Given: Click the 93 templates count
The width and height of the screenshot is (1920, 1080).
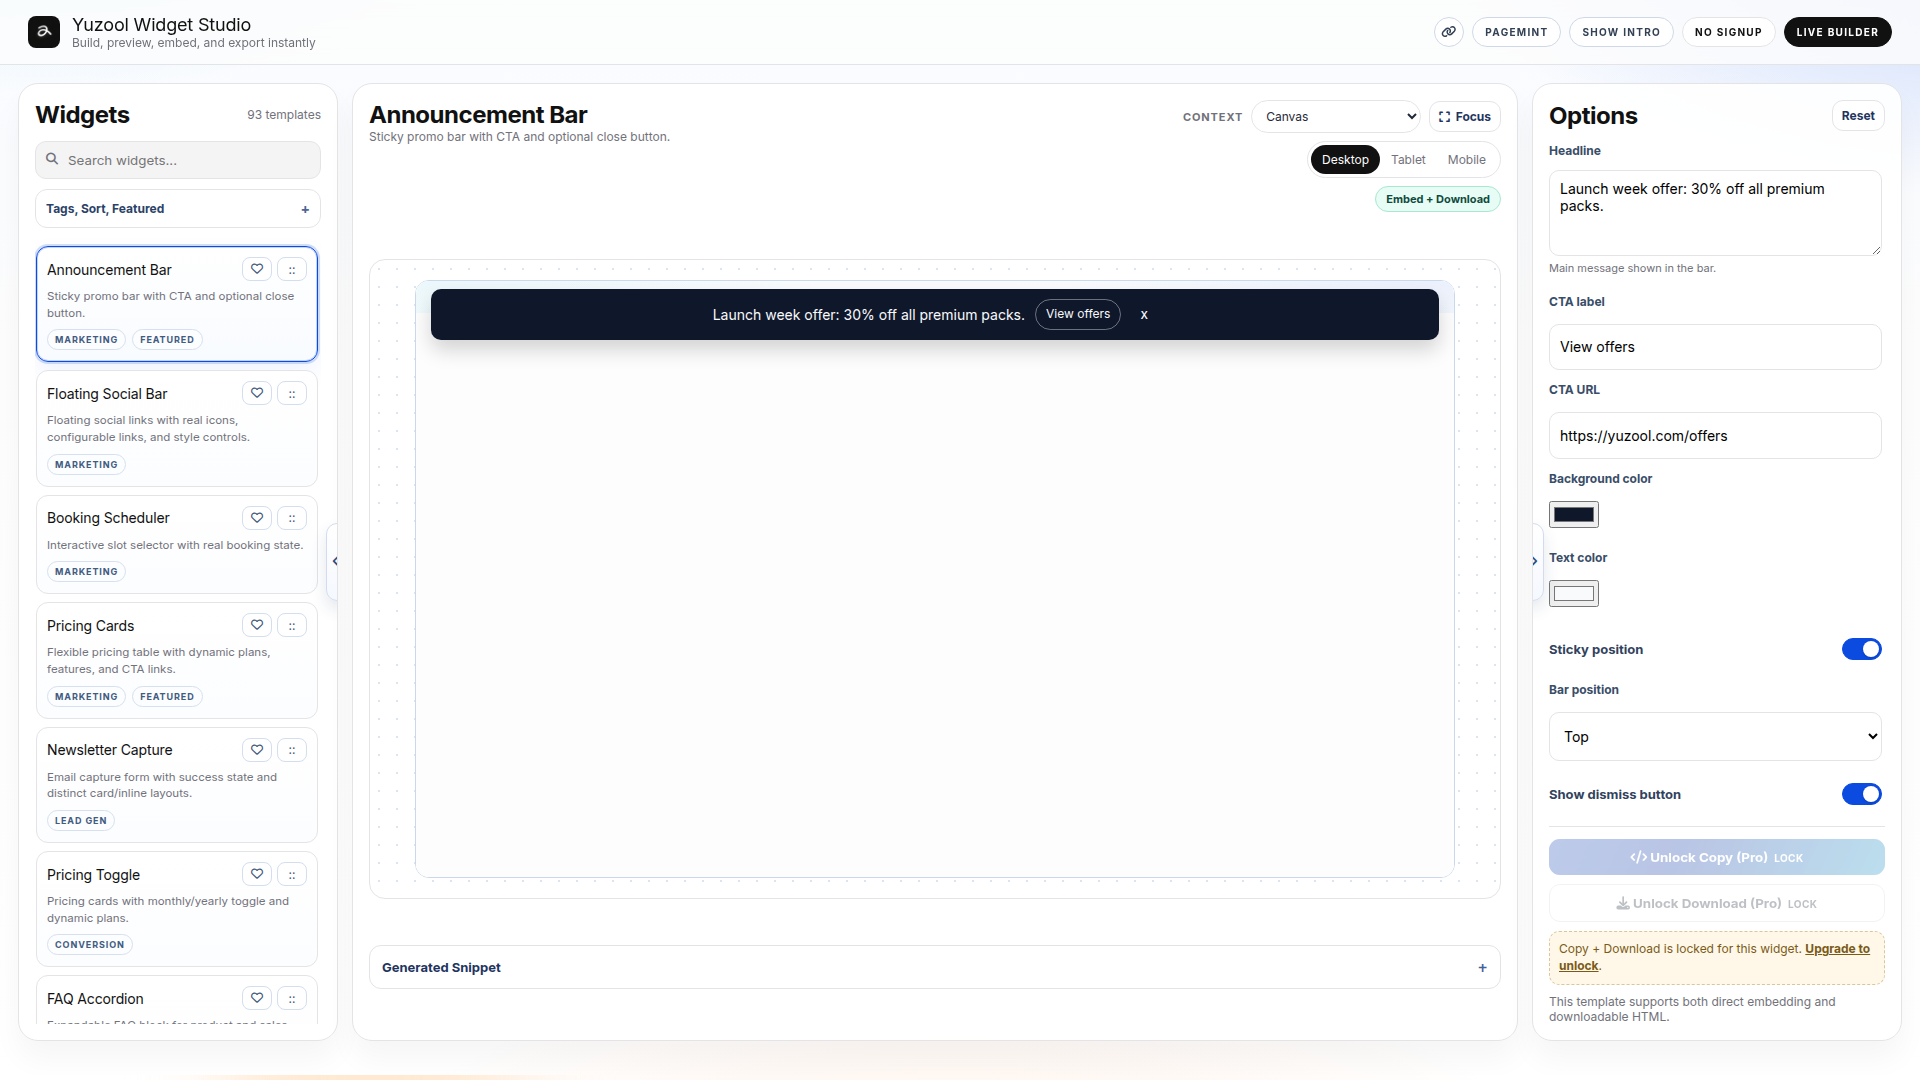Looking at the screenshot, I should click(284, 115).
